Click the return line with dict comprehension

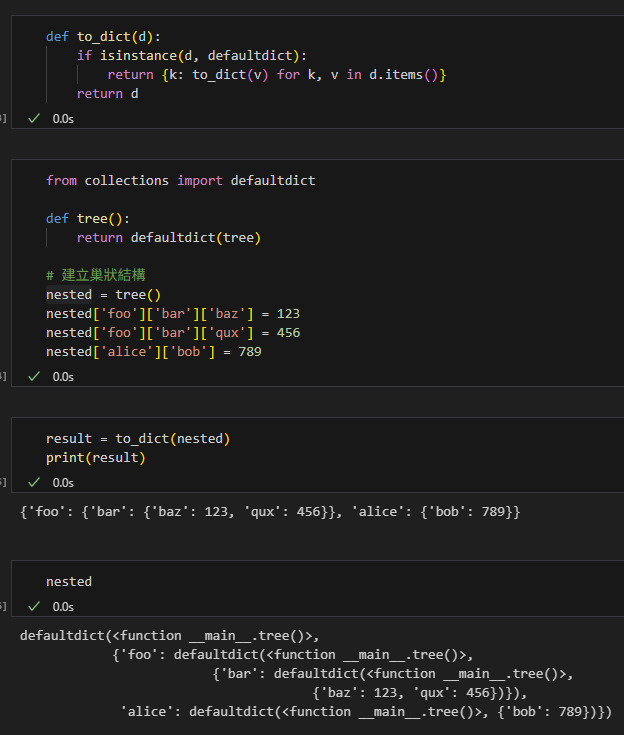pos(277,75)
